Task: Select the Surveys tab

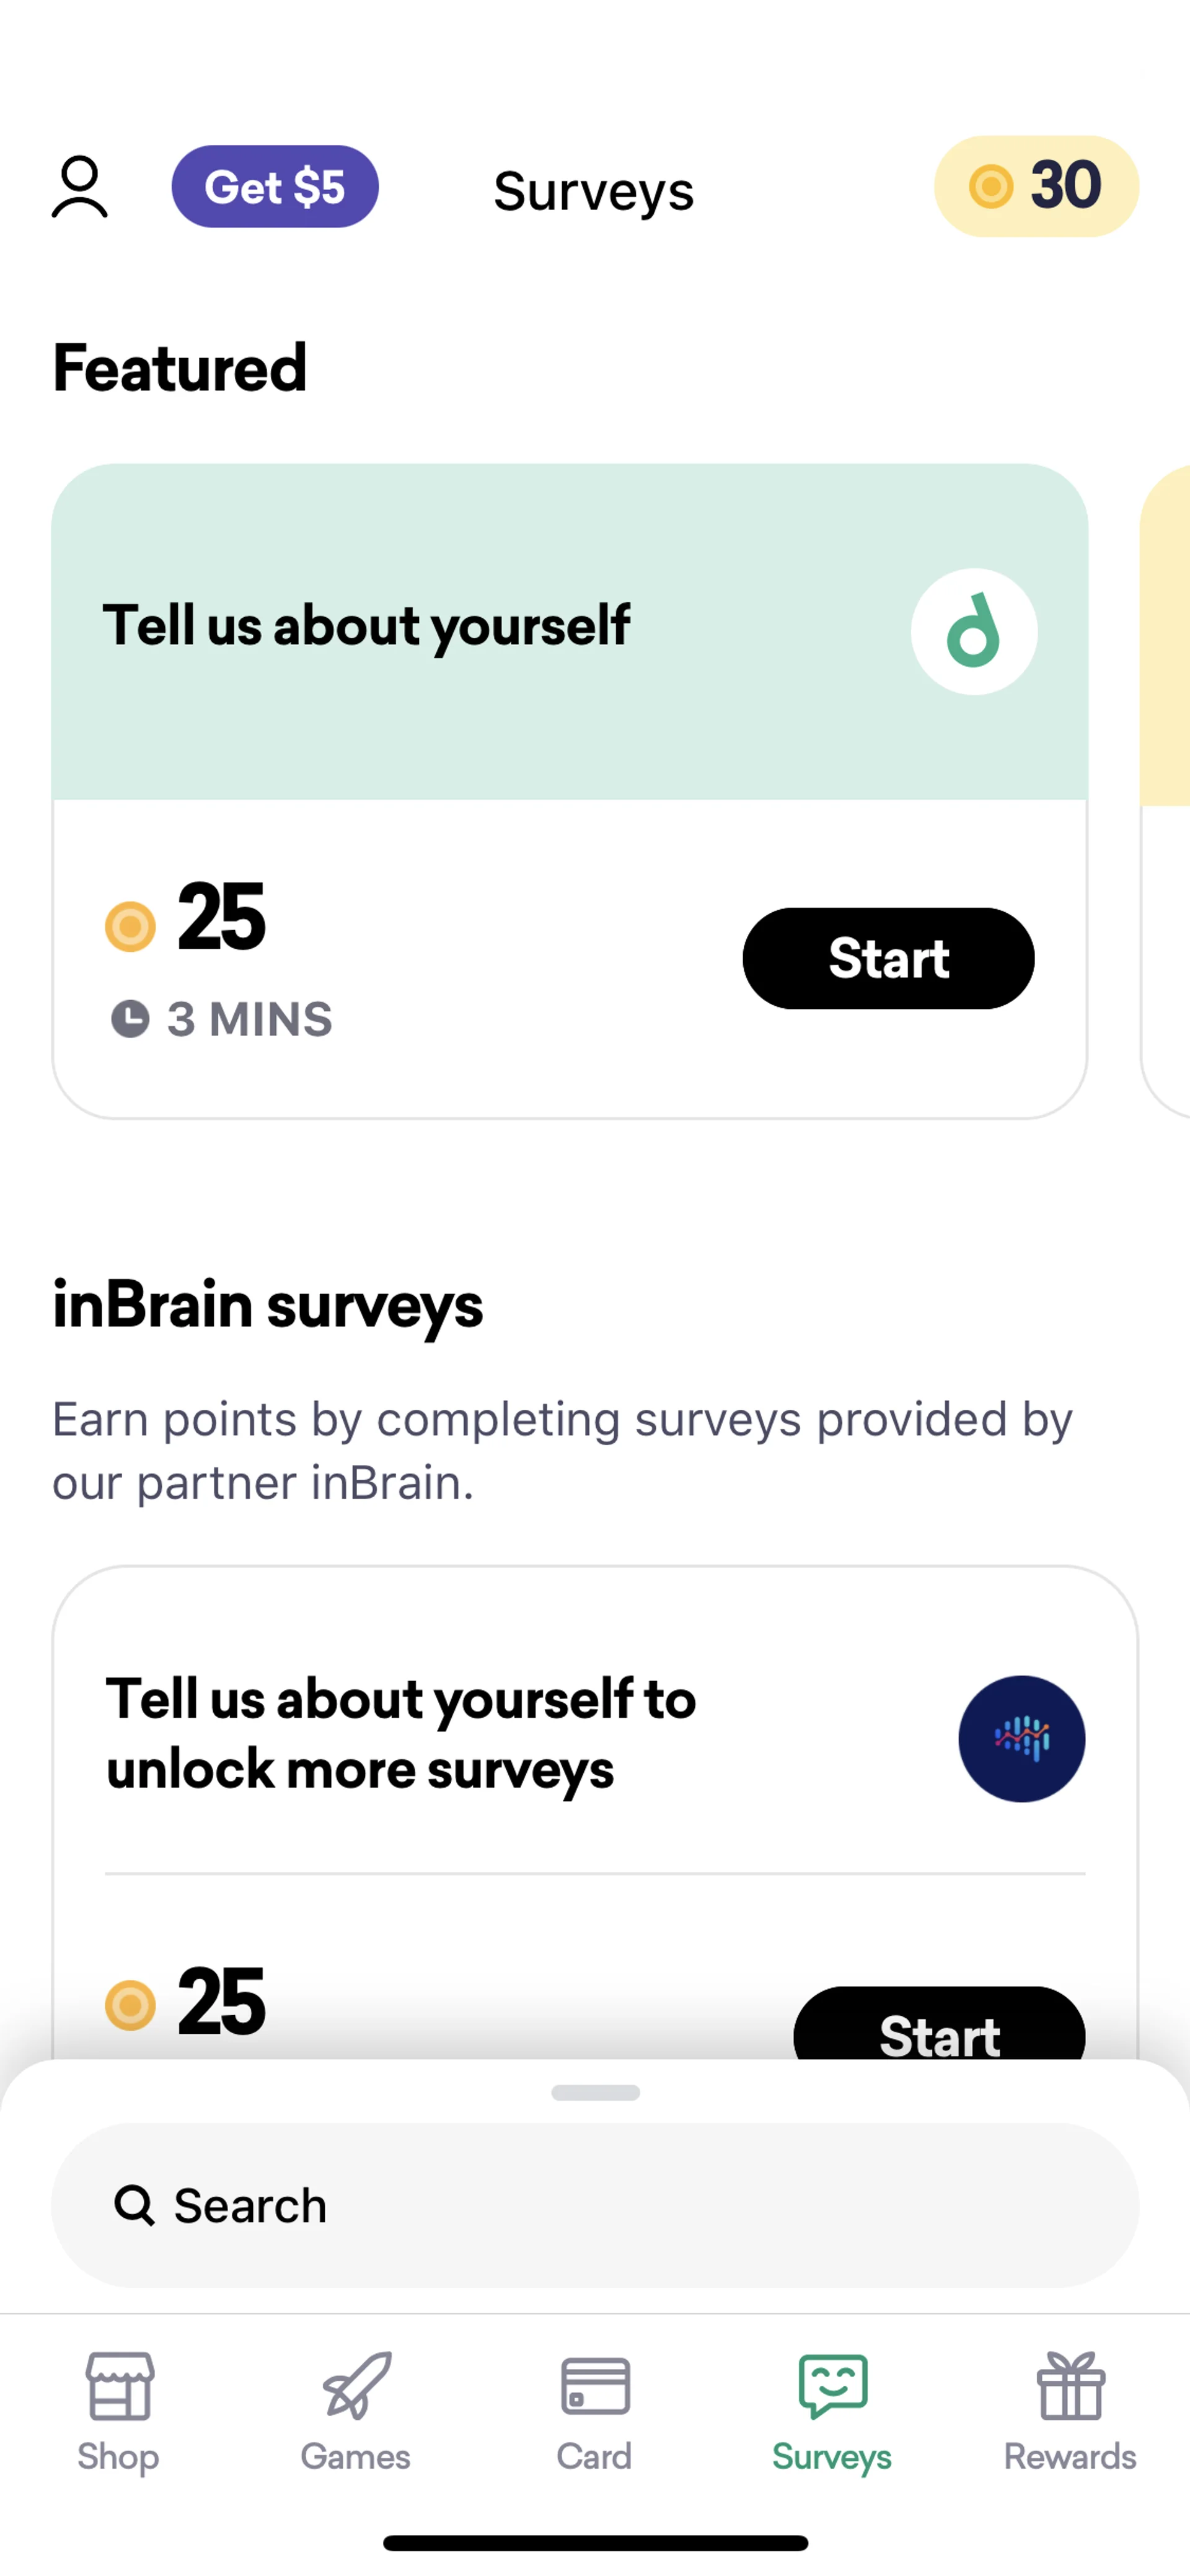Action: point(832,2411)
